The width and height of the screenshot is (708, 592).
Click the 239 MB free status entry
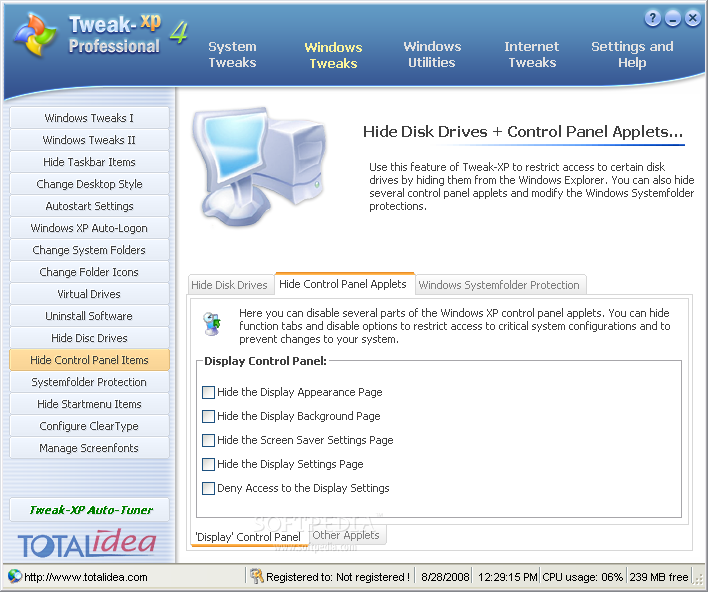(x=659, y=577)
